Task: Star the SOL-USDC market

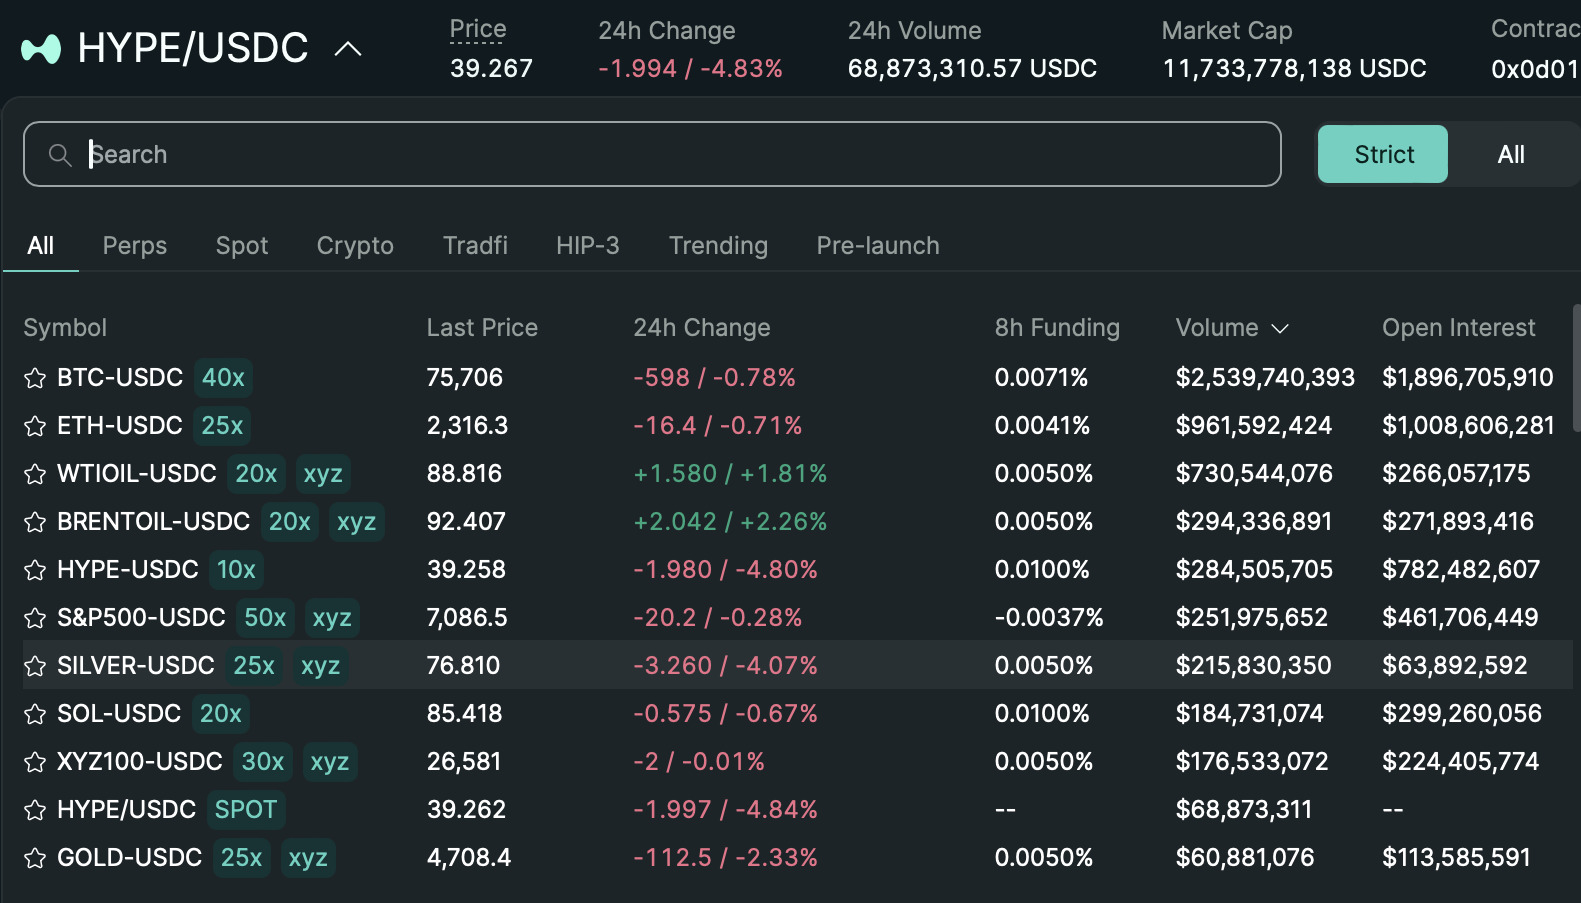Action: (x=35, y=714)
